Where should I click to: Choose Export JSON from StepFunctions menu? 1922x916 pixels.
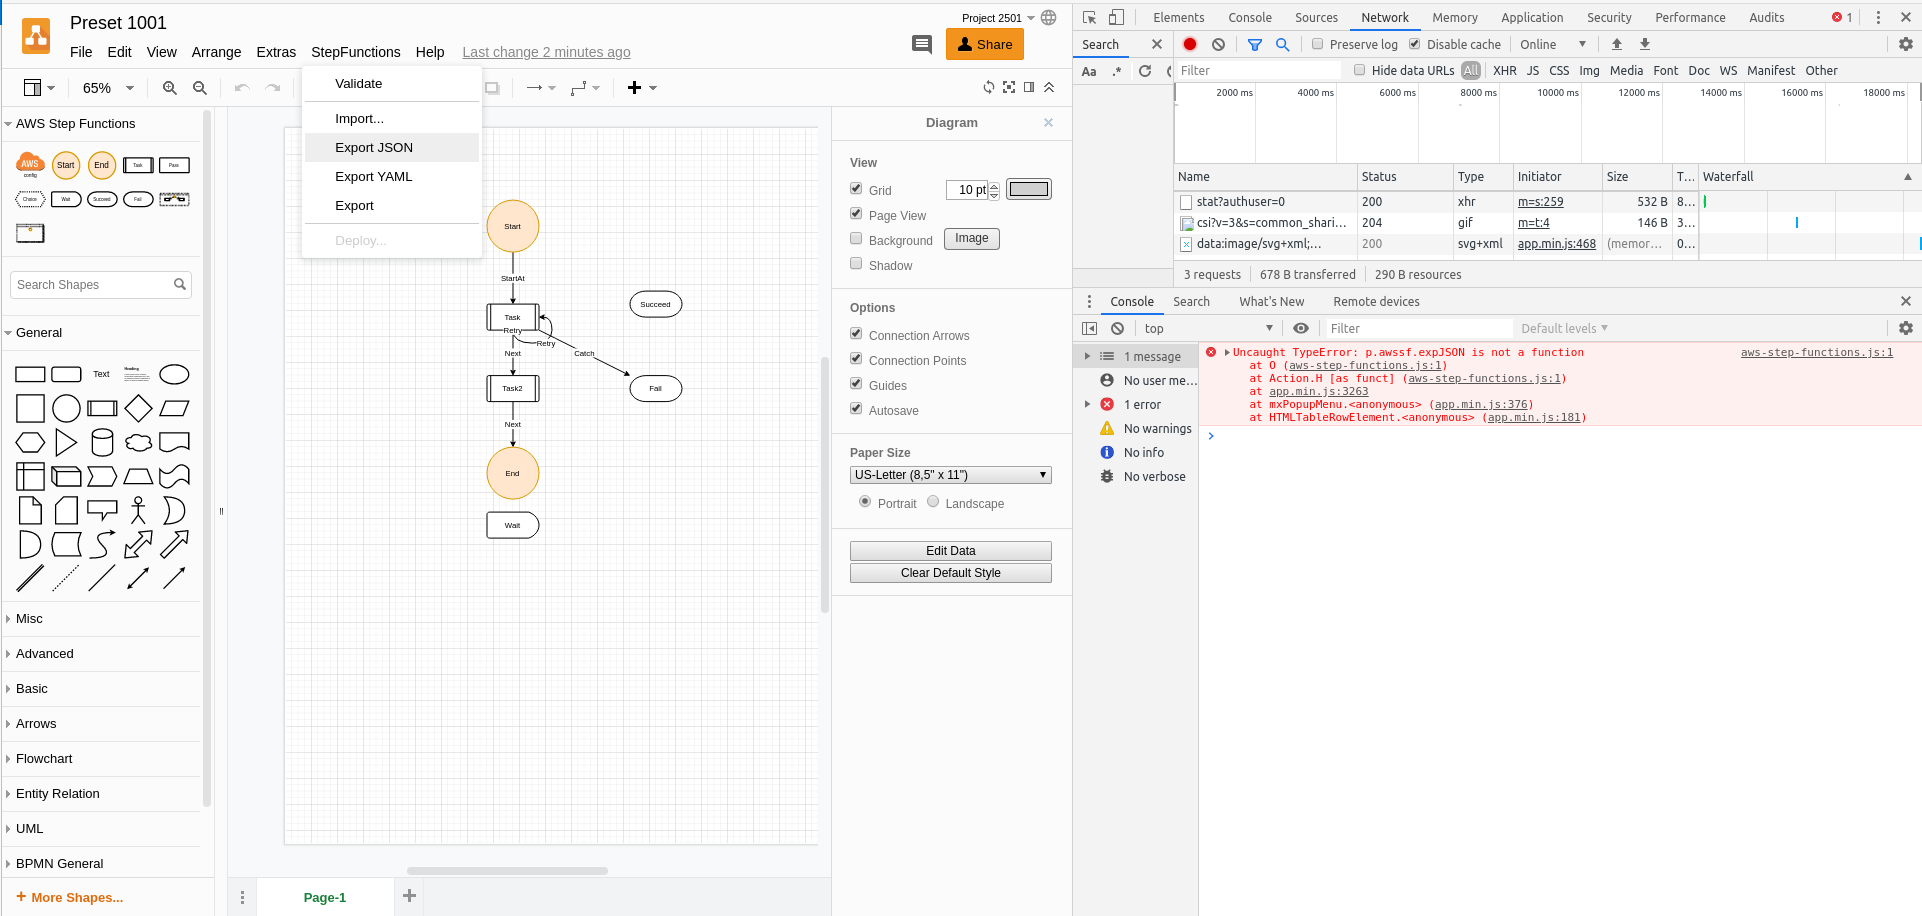[x=373, y=147]
